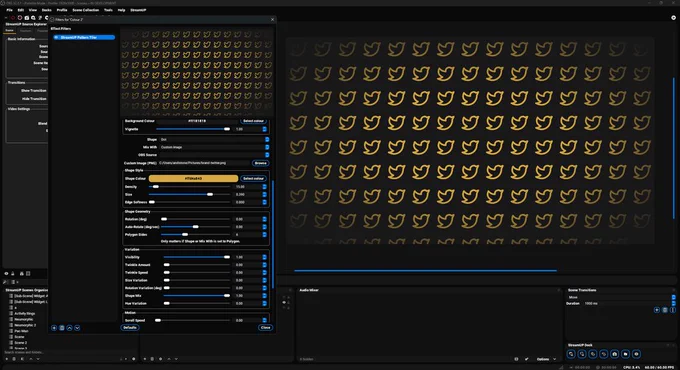Click the Auto-Rotate slider
The image size is (680, 370).
click(196, 227)
